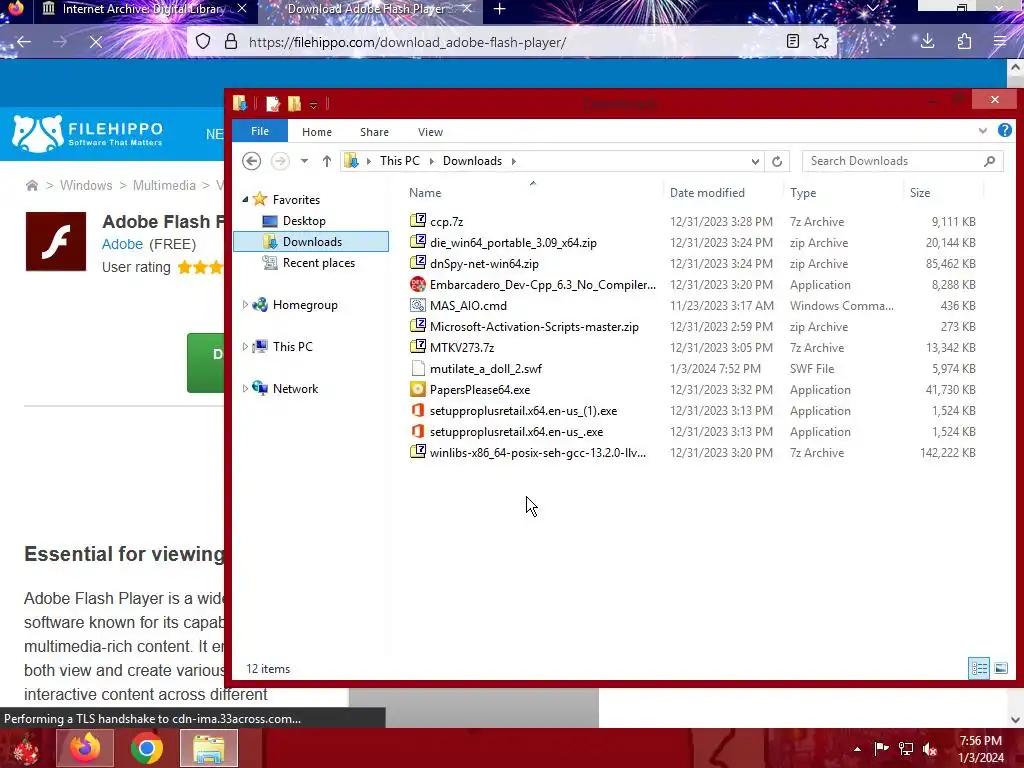Expand the Homegroup tree node
The height and width of the screenshot is (768, 1024).
245,304
